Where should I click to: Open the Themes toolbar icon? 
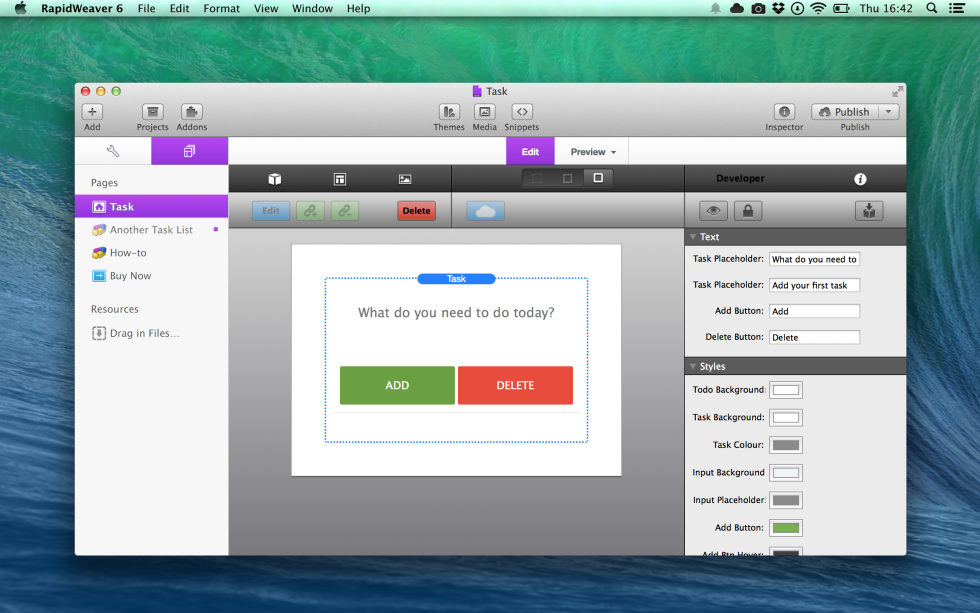tap(449, 112)
